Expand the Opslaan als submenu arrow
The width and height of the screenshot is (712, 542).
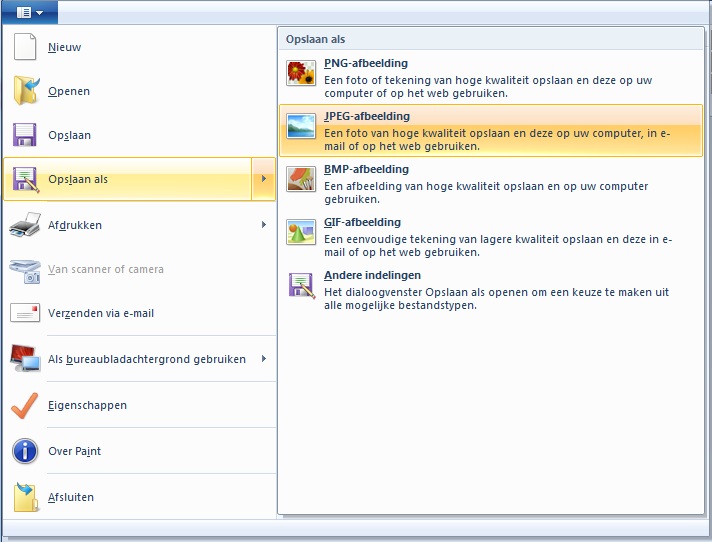tap(264, 179)
